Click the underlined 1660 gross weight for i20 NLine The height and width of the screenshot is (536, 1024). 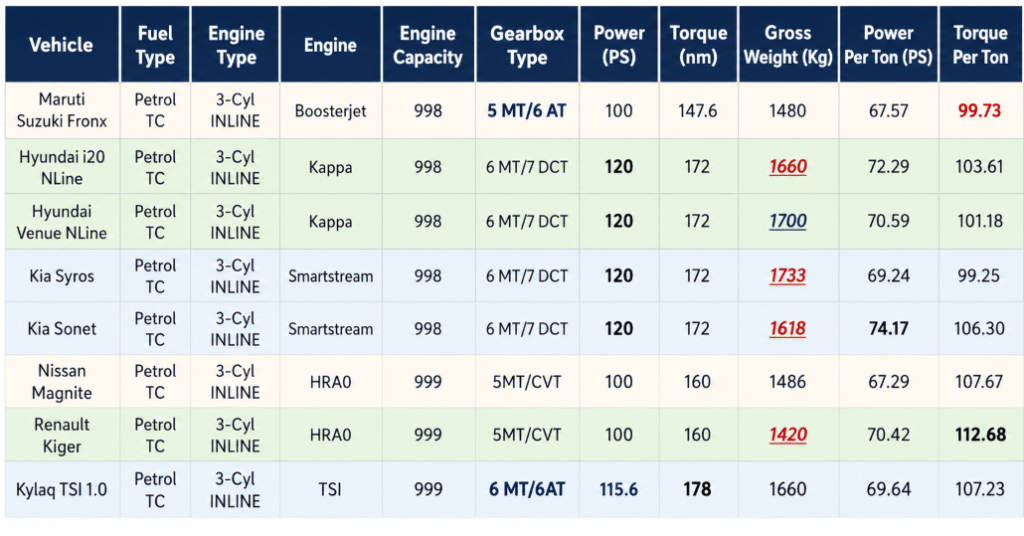pyautogui.click(x=787, y=167)
